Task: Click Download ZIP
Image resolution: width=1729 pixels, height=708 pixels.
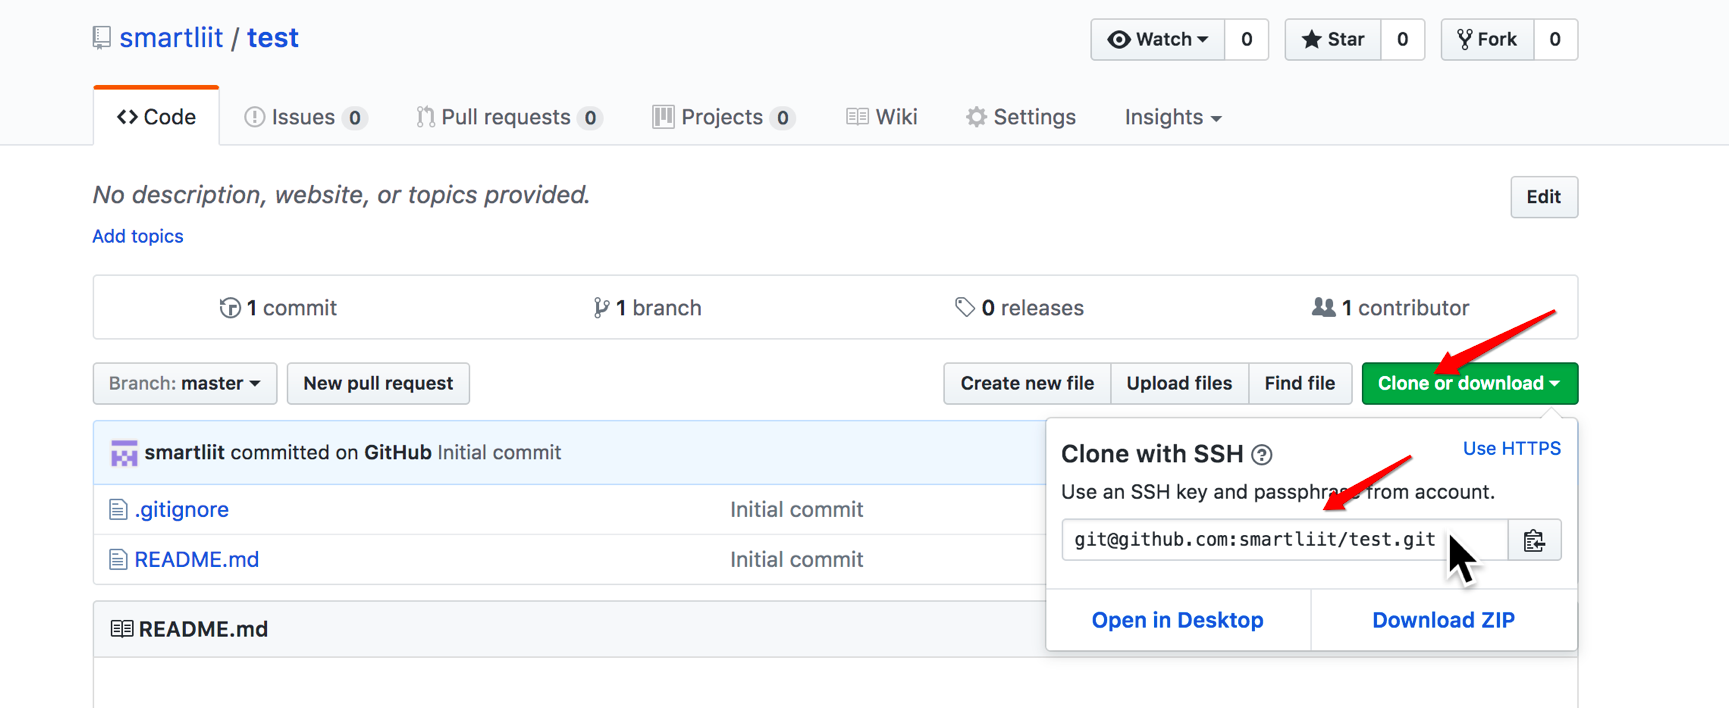Action: (1443, 620)
